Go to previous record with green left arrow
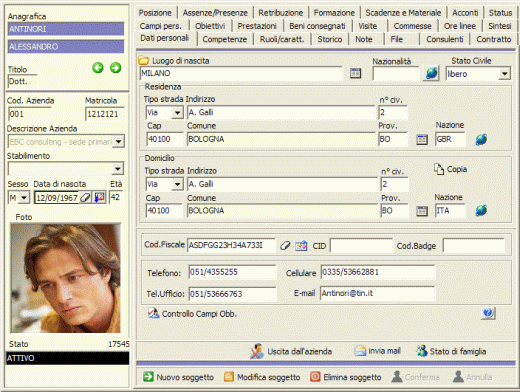This screenshot has height=392, width=520. [98, 68]
